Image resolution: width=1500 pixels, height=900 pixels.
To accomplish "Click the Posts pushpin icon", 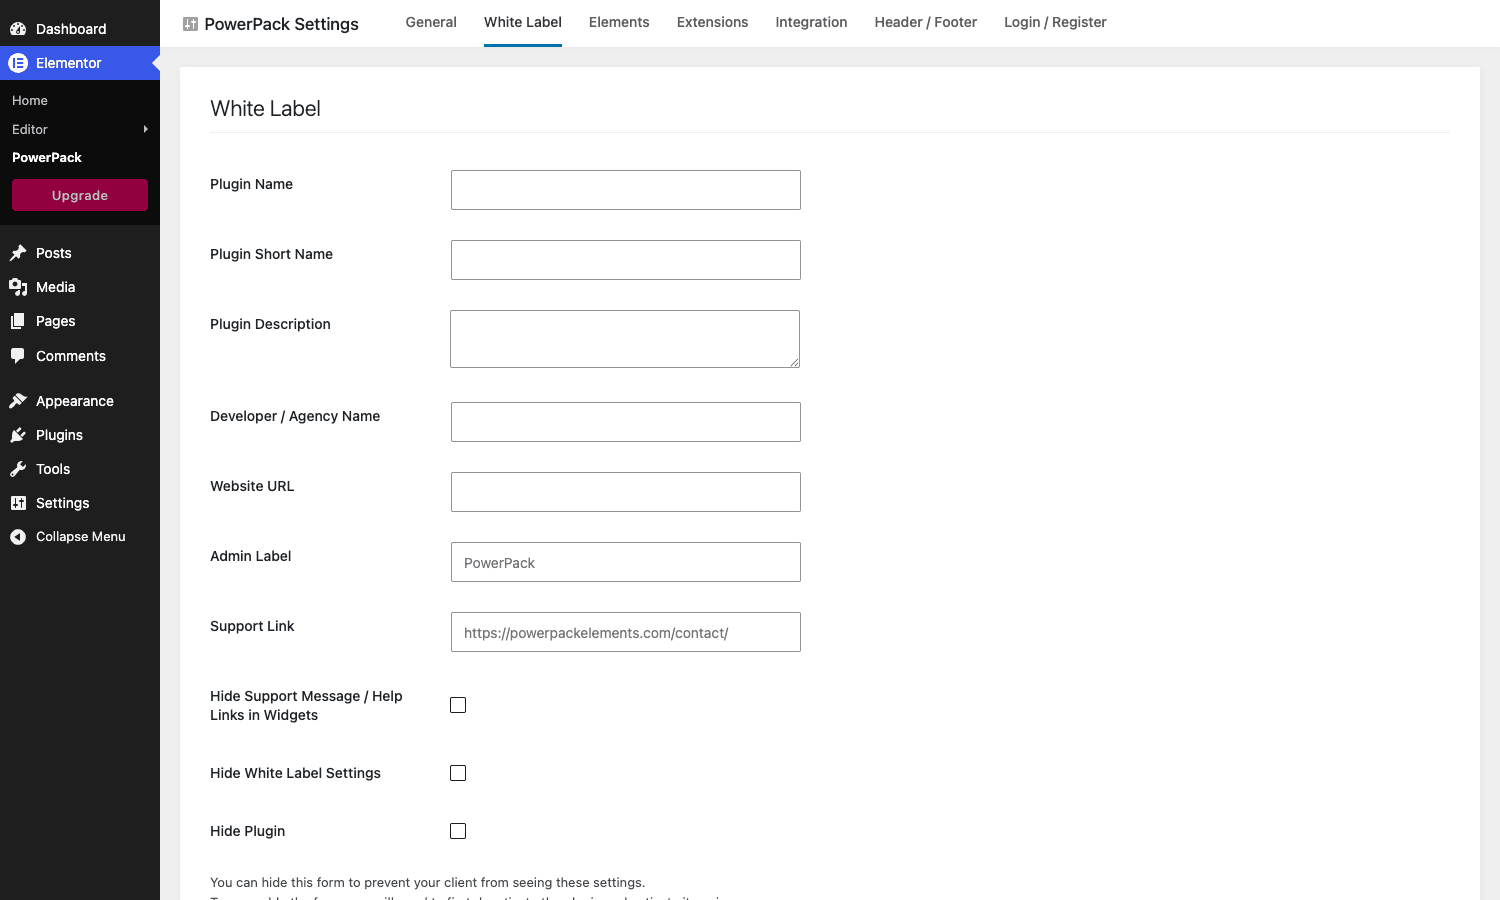I will coord(18,253).
